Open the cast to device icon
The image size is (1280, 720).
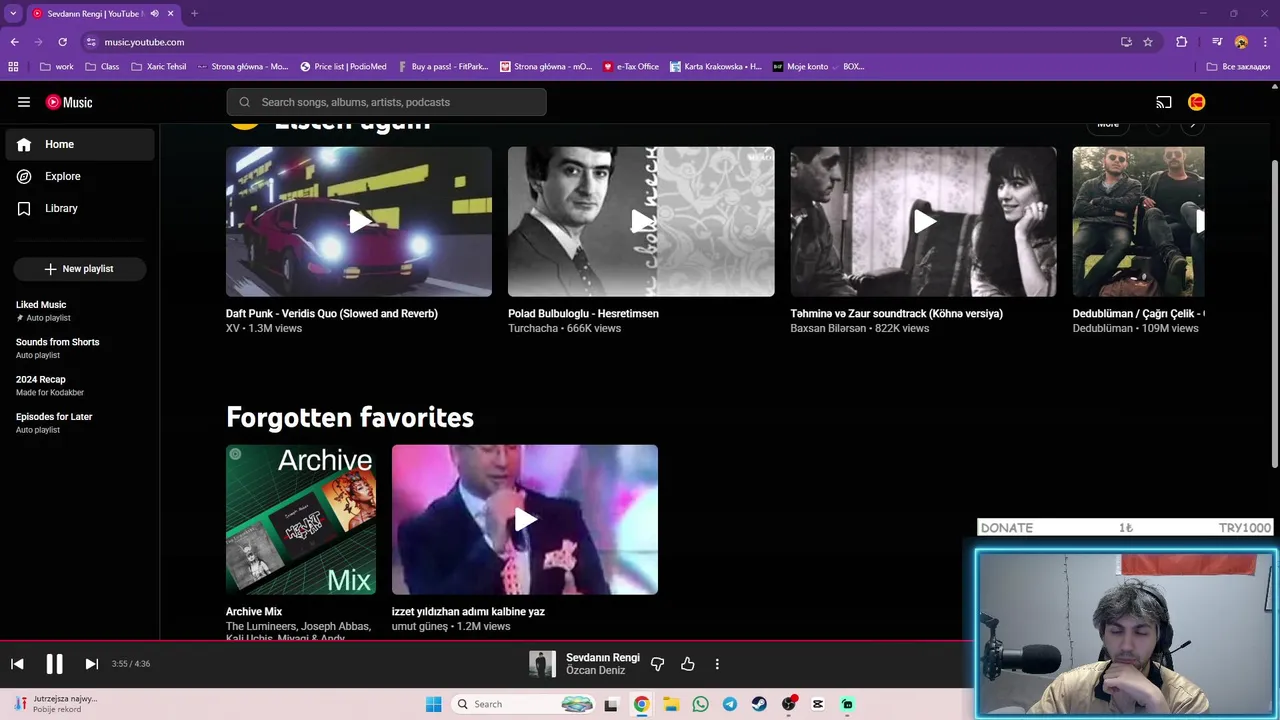point(1164,102)
